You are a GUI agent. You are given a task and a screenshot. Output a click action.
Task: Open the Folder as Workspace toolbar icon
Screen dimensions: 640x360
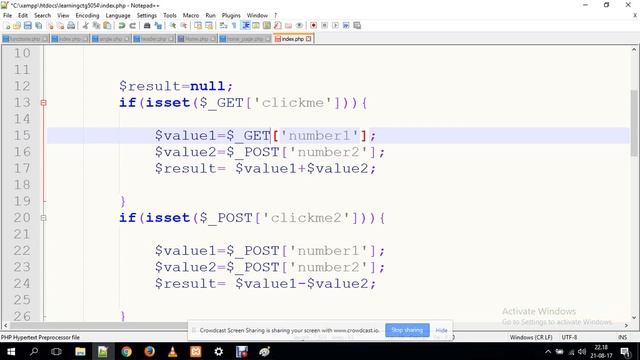point(288,25)
